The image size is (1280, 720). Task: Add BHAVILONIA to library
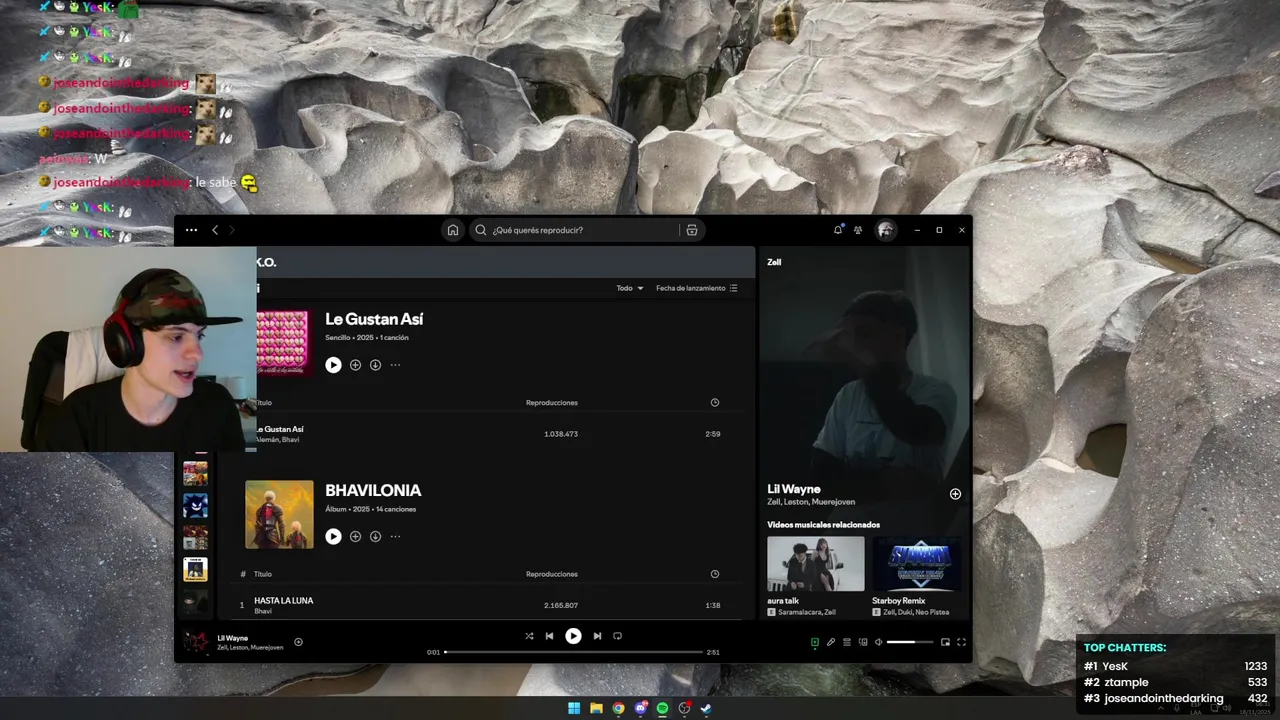355,536
